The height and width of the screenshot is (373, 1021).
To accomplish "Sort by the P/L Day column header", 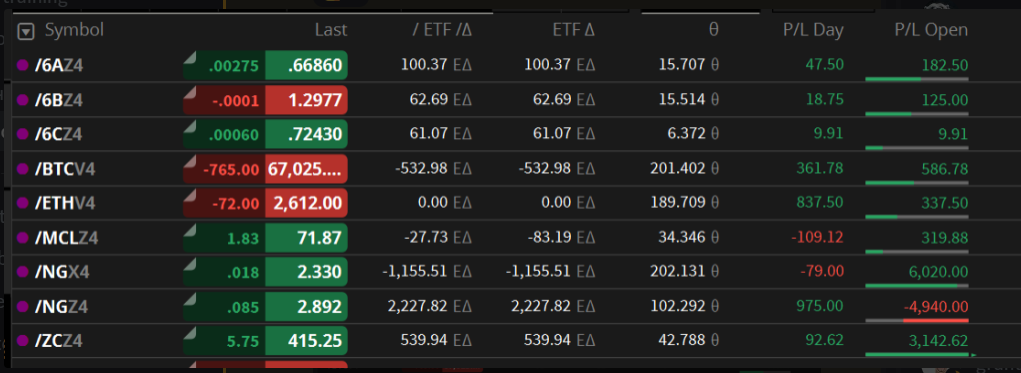I will 813,30.
